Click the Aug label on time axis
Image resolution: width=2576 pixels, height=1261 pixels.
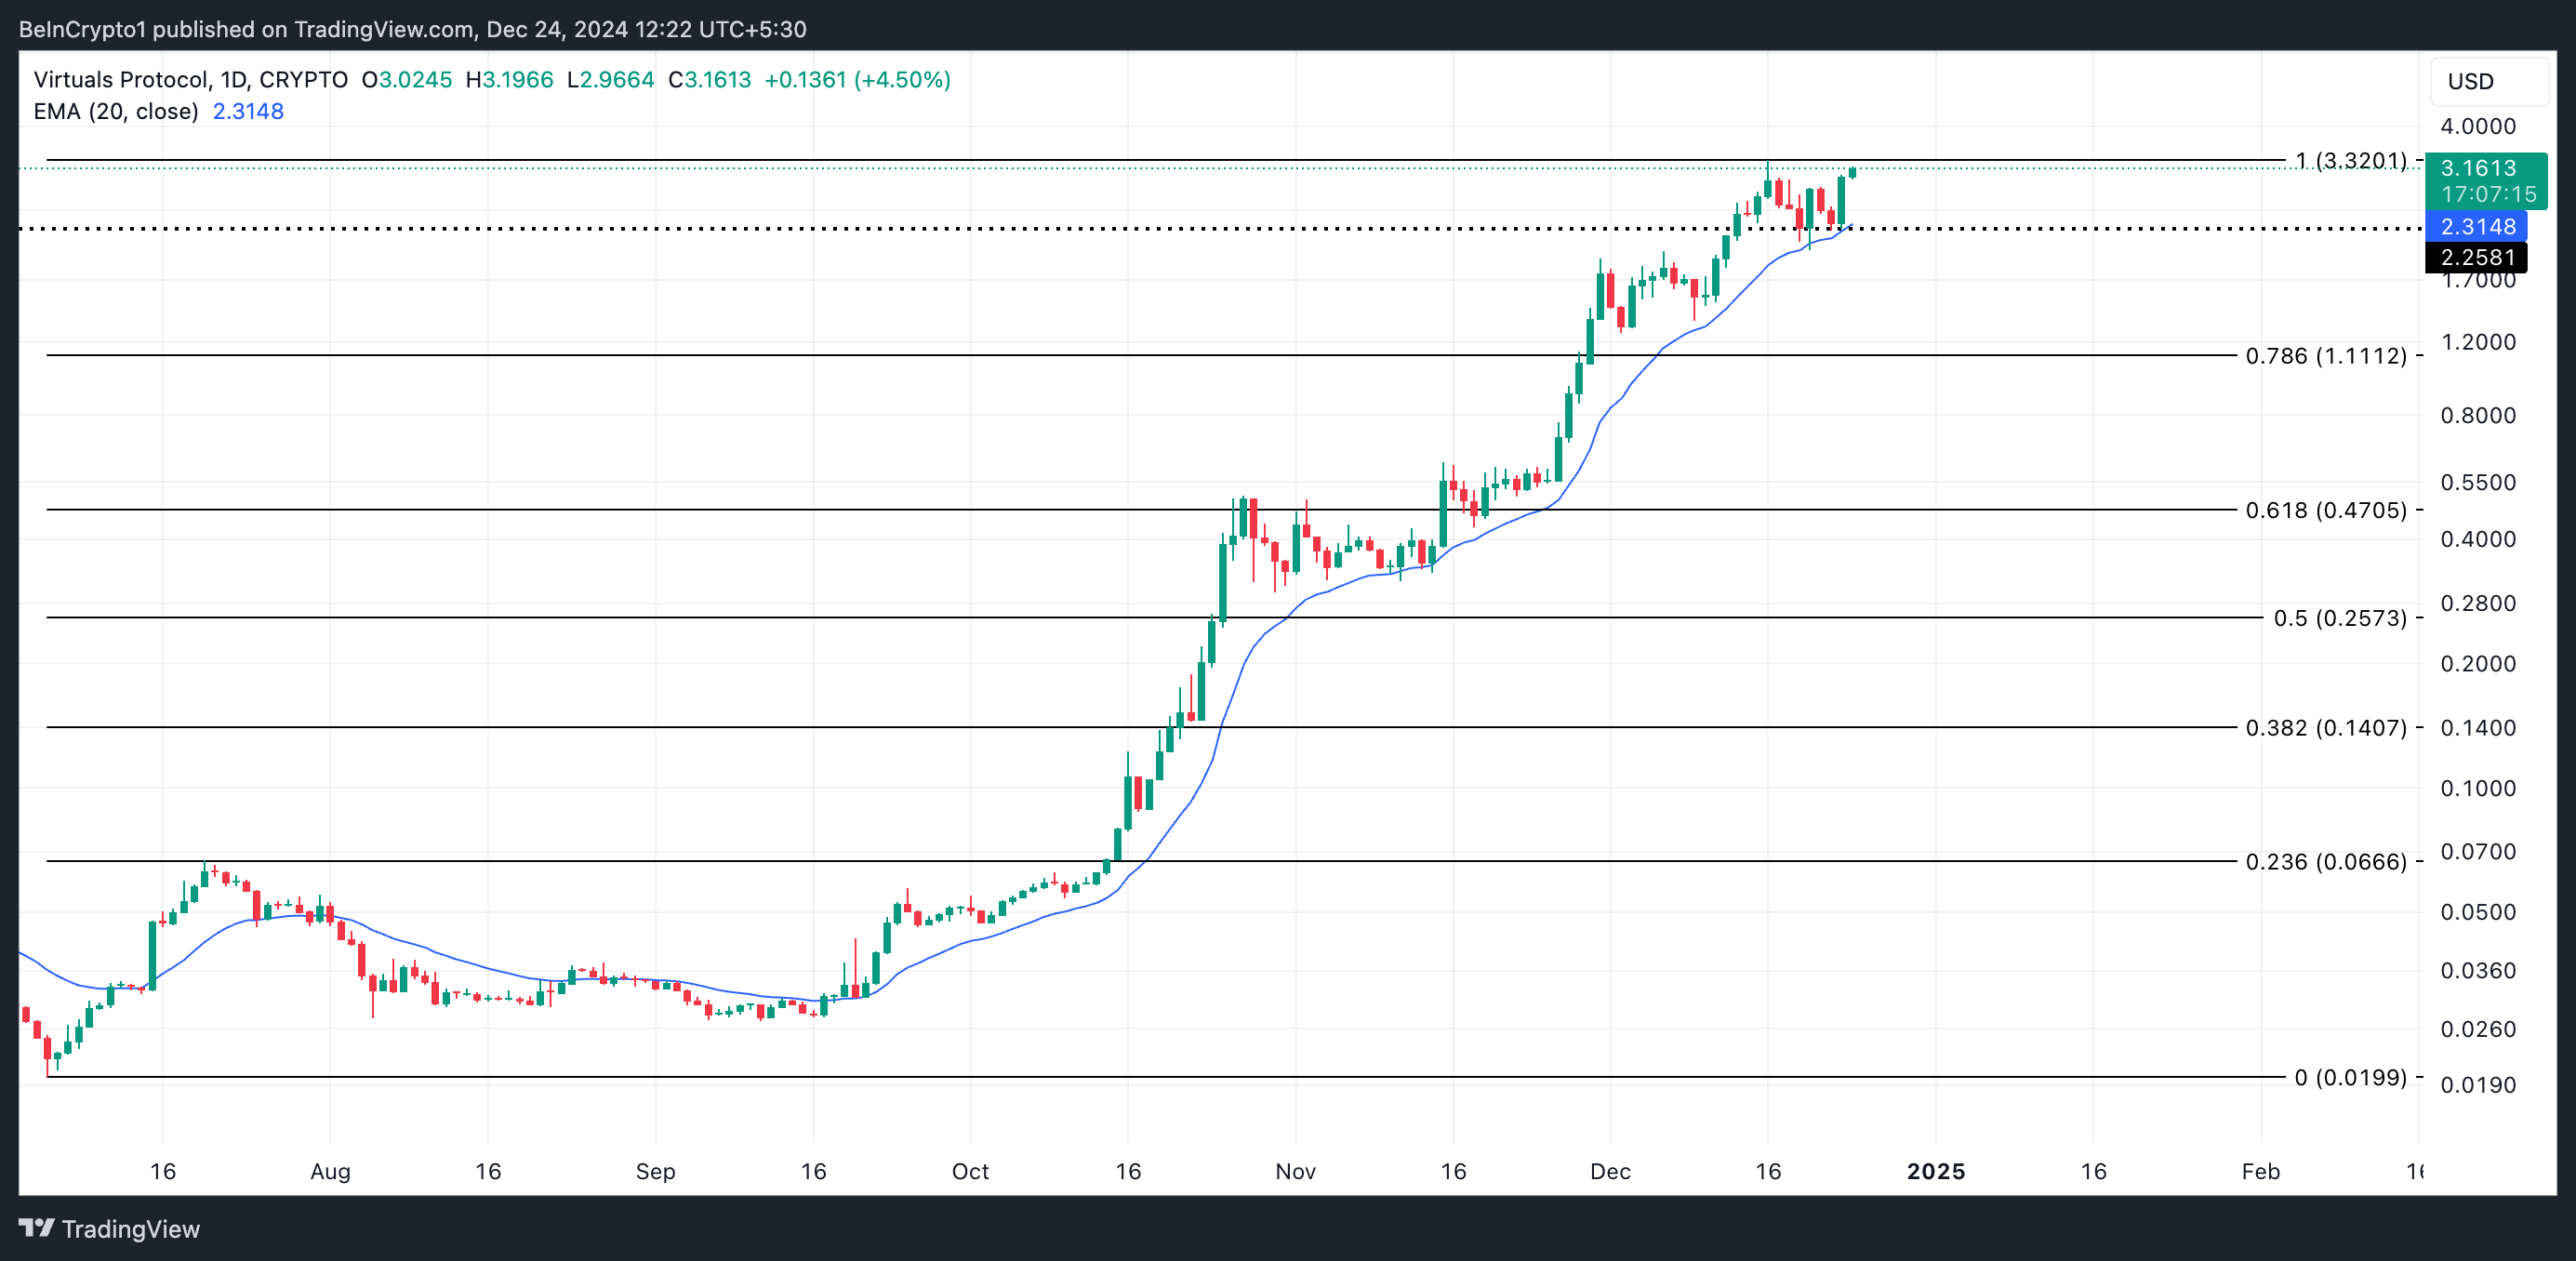pos(330,1171)
